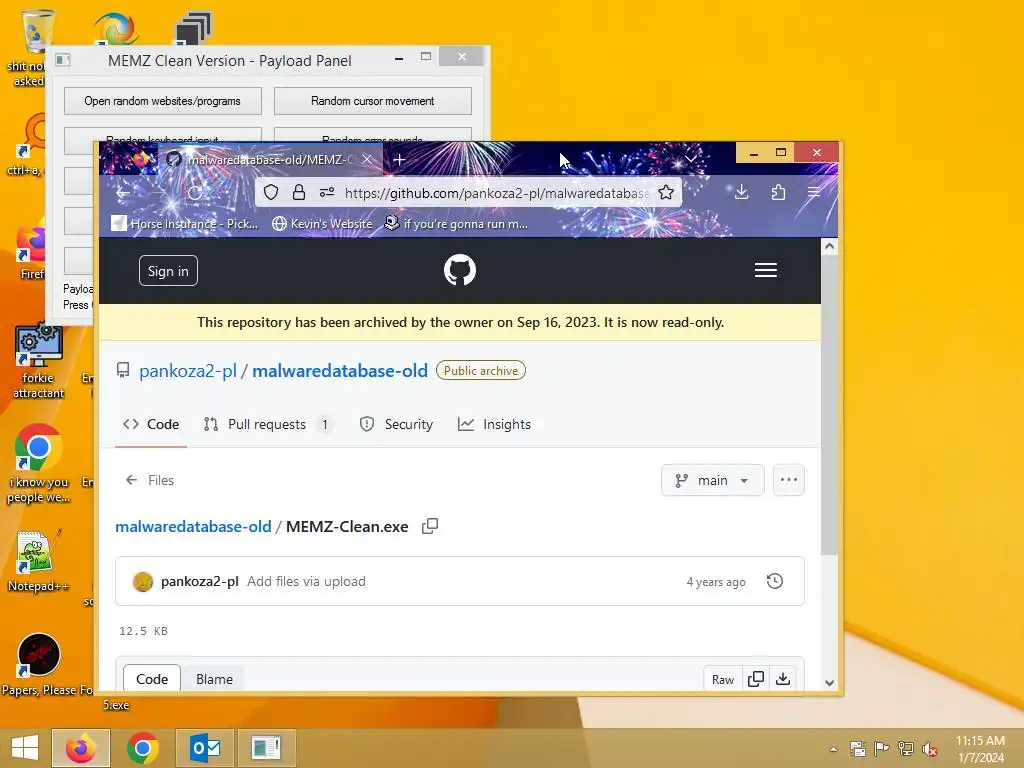
Task: Open the more file actions ellipsis button
Action: (789, 480)
